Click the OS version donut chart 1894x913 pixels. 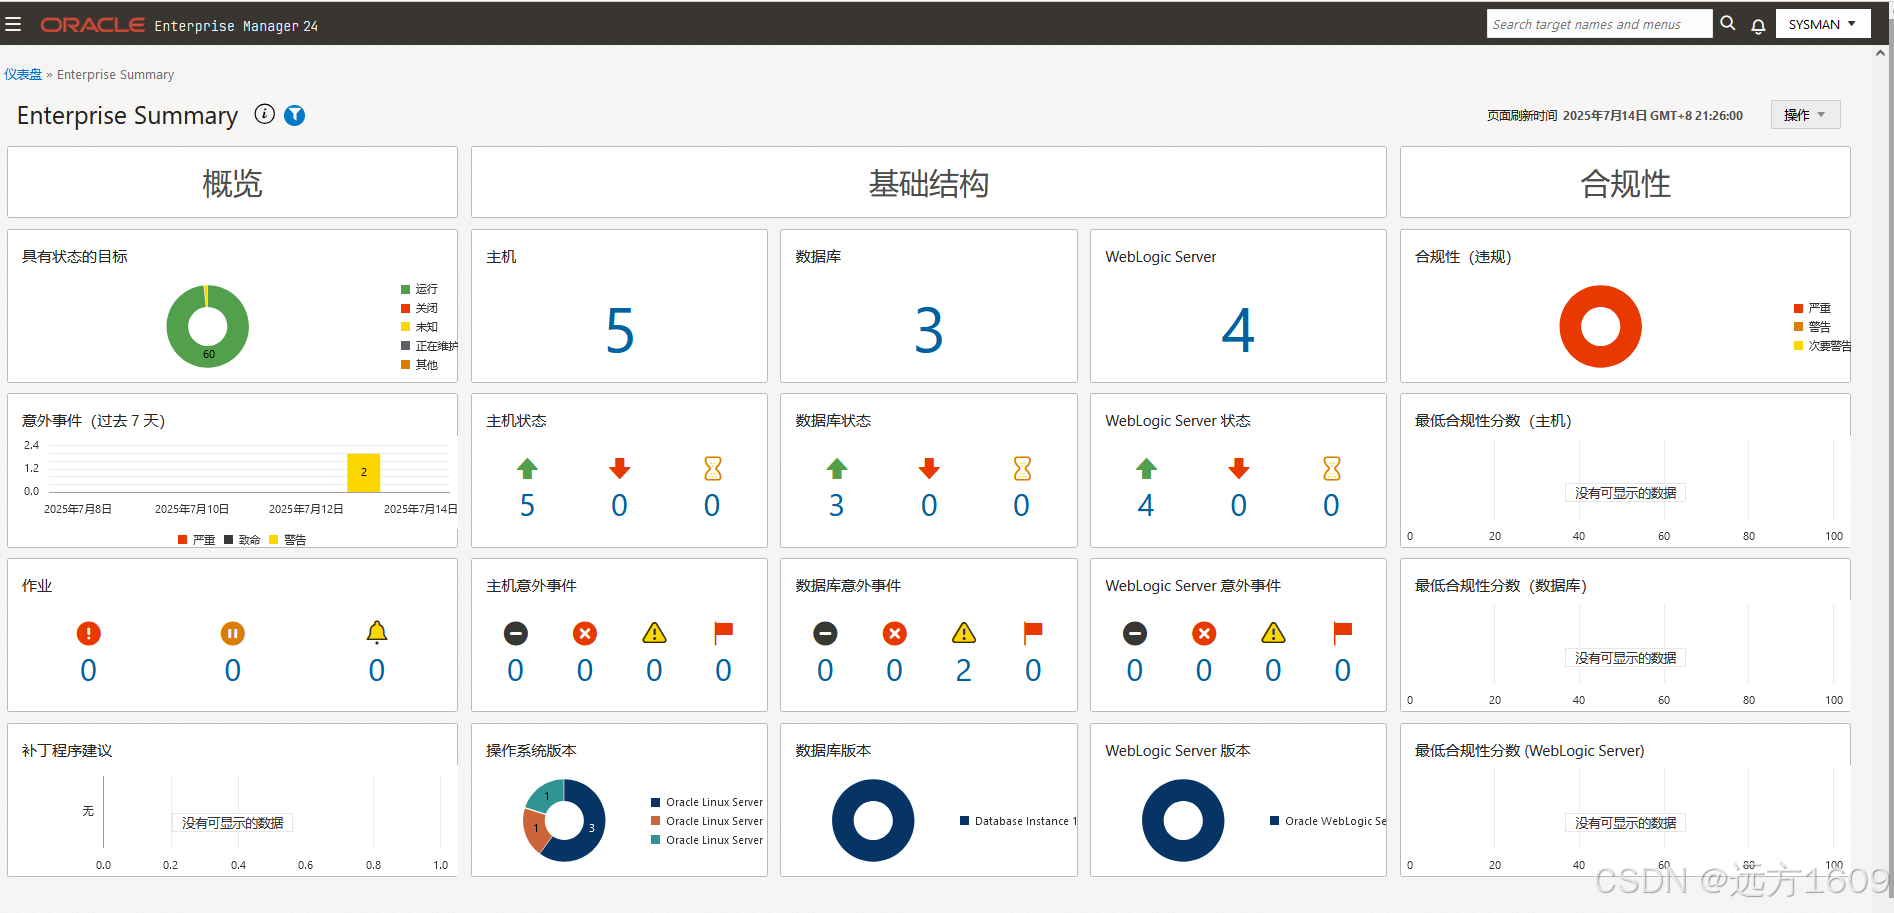[x=564, y=820]
